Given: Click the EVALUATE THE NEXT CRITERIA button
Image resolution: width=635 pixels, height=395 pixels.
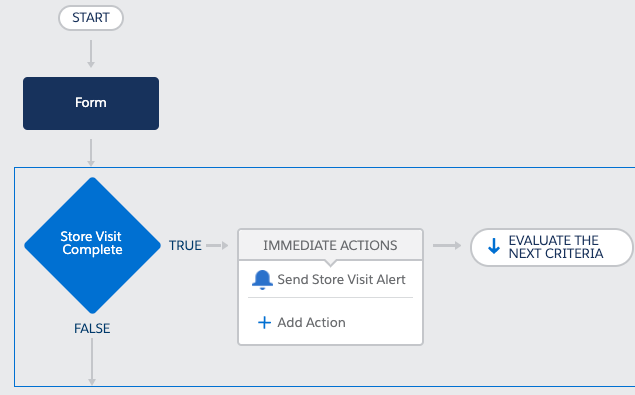Looking at the screenshot, I should (552, 247).
